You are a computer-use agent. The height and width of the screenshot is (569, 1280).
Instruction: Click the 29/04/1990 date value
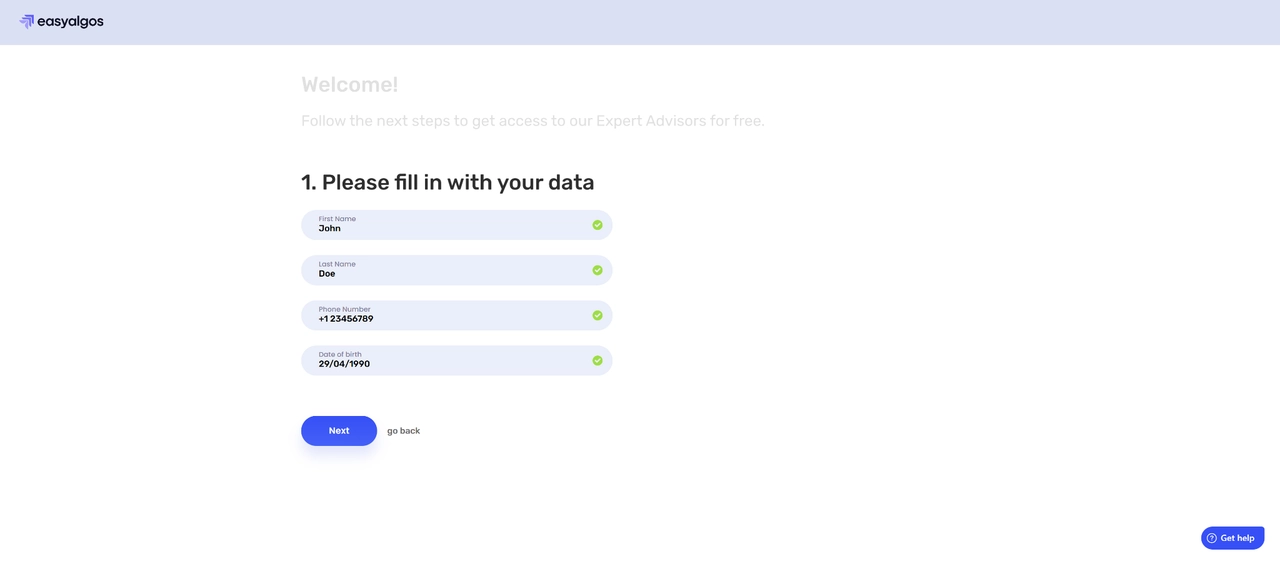coord(344,364)
